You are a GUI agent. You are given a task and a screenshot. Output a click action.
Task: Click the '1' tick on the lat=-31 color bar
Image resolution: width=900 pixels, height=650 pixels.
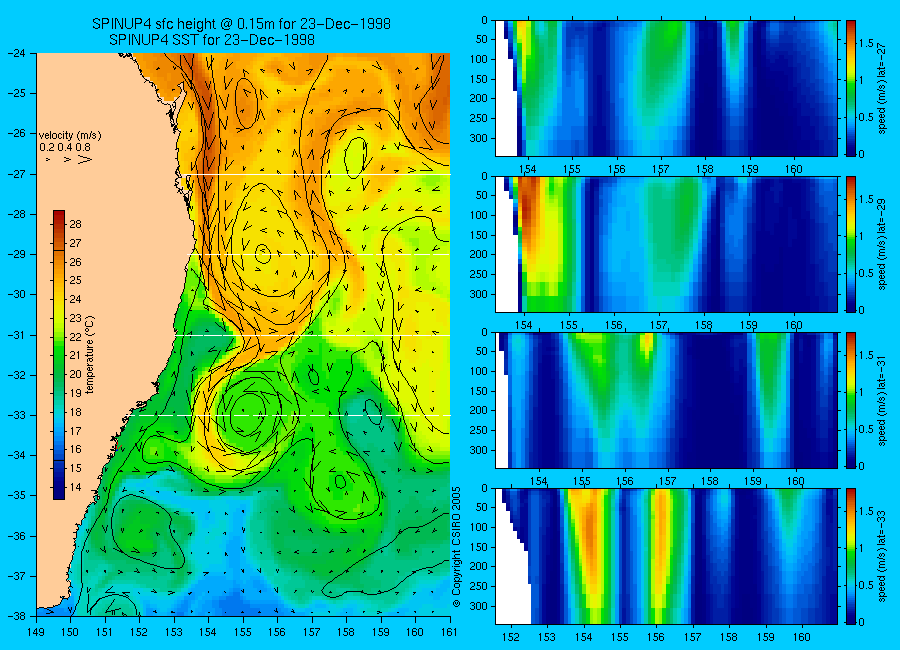coord(862,392)
